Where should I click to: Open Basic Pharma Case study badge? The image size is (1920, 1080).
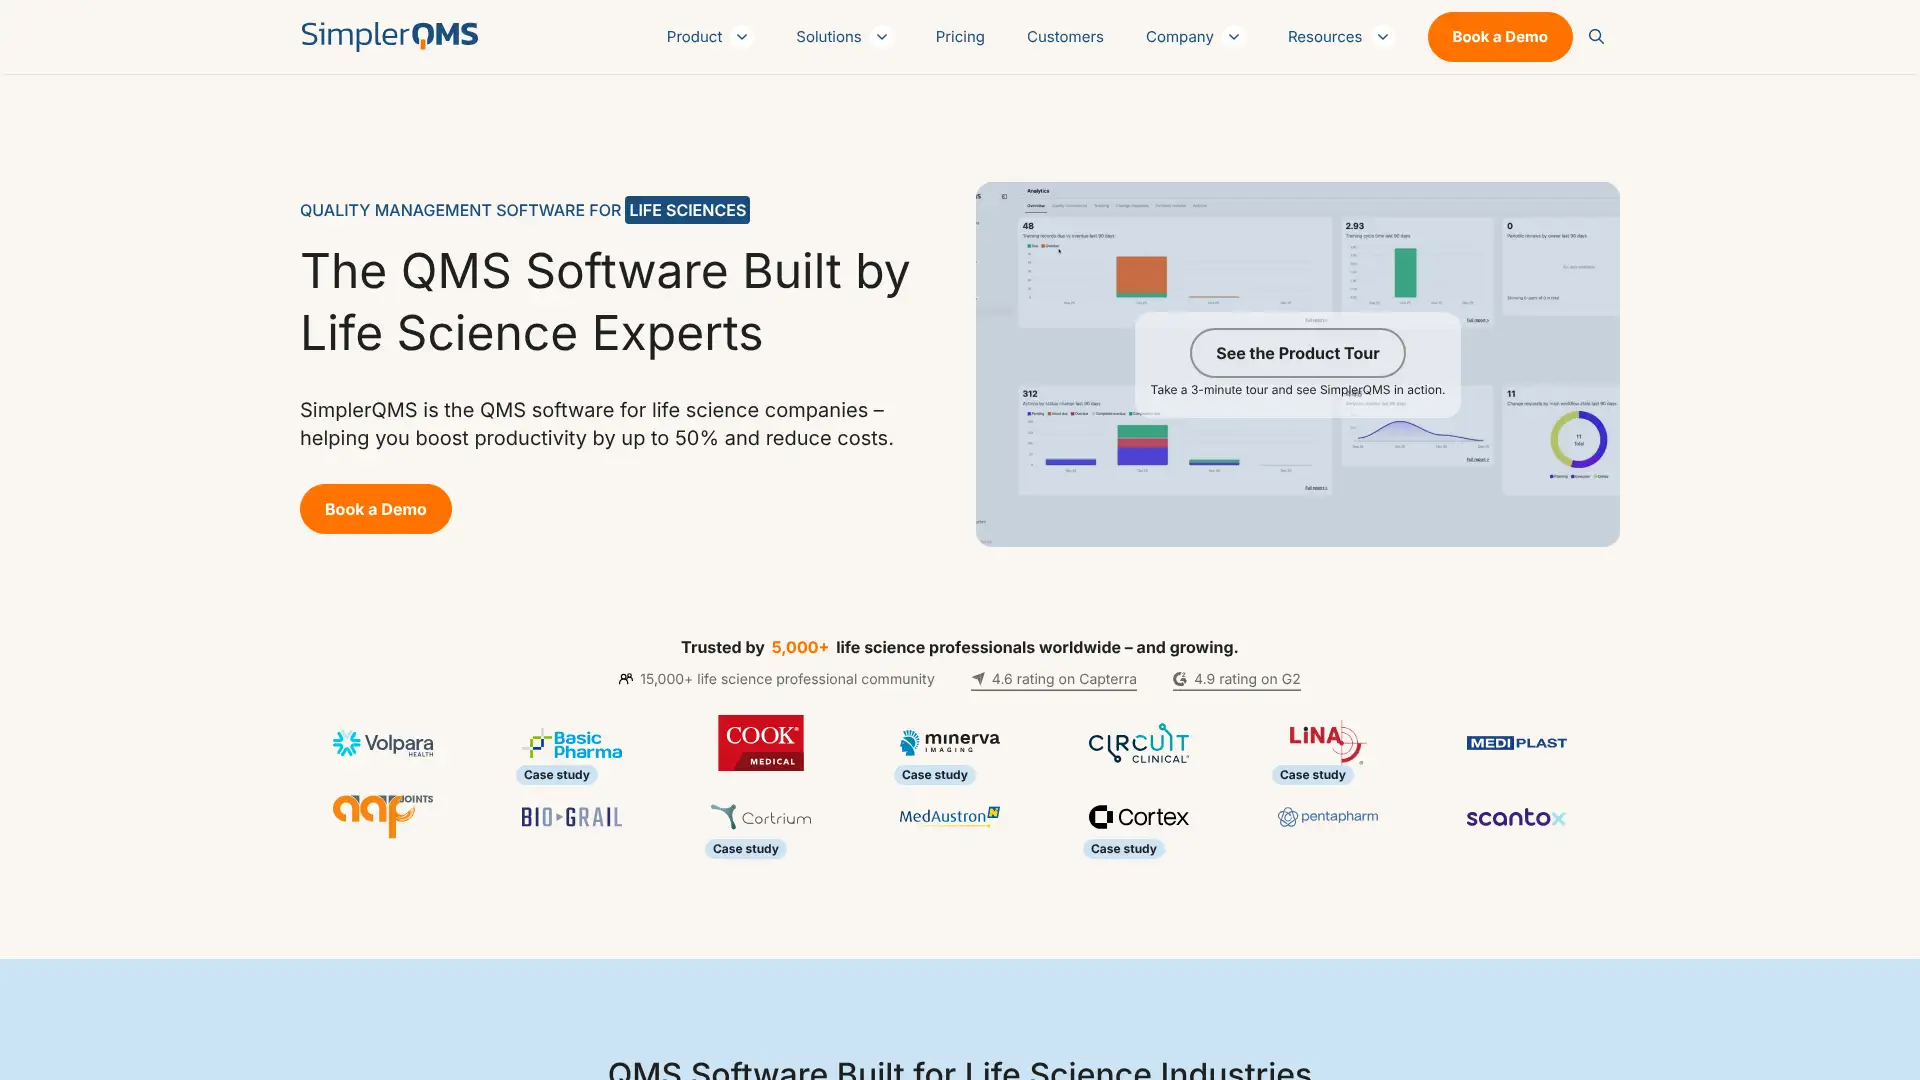tap(556, 775)
